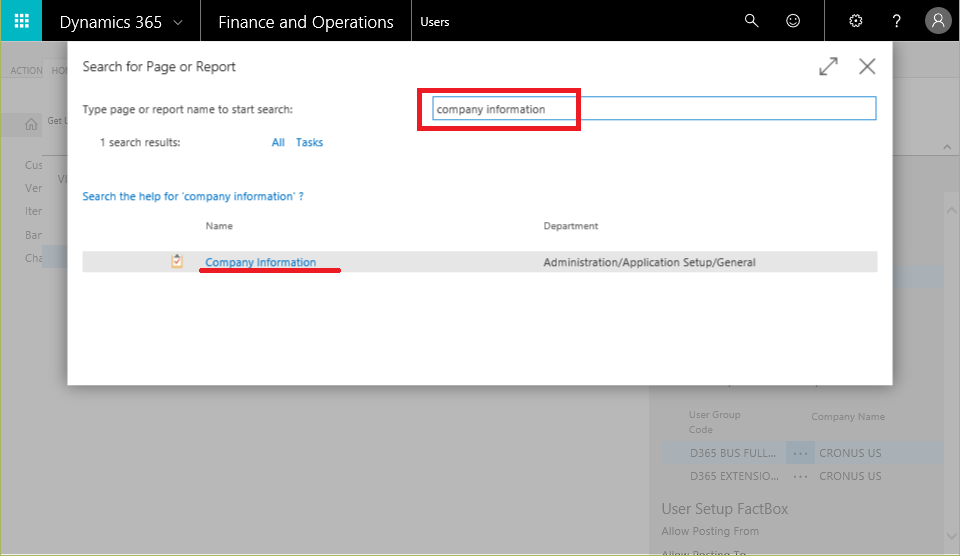
Task: Expand the search dialog to full screen
Action: coord(828,67)
